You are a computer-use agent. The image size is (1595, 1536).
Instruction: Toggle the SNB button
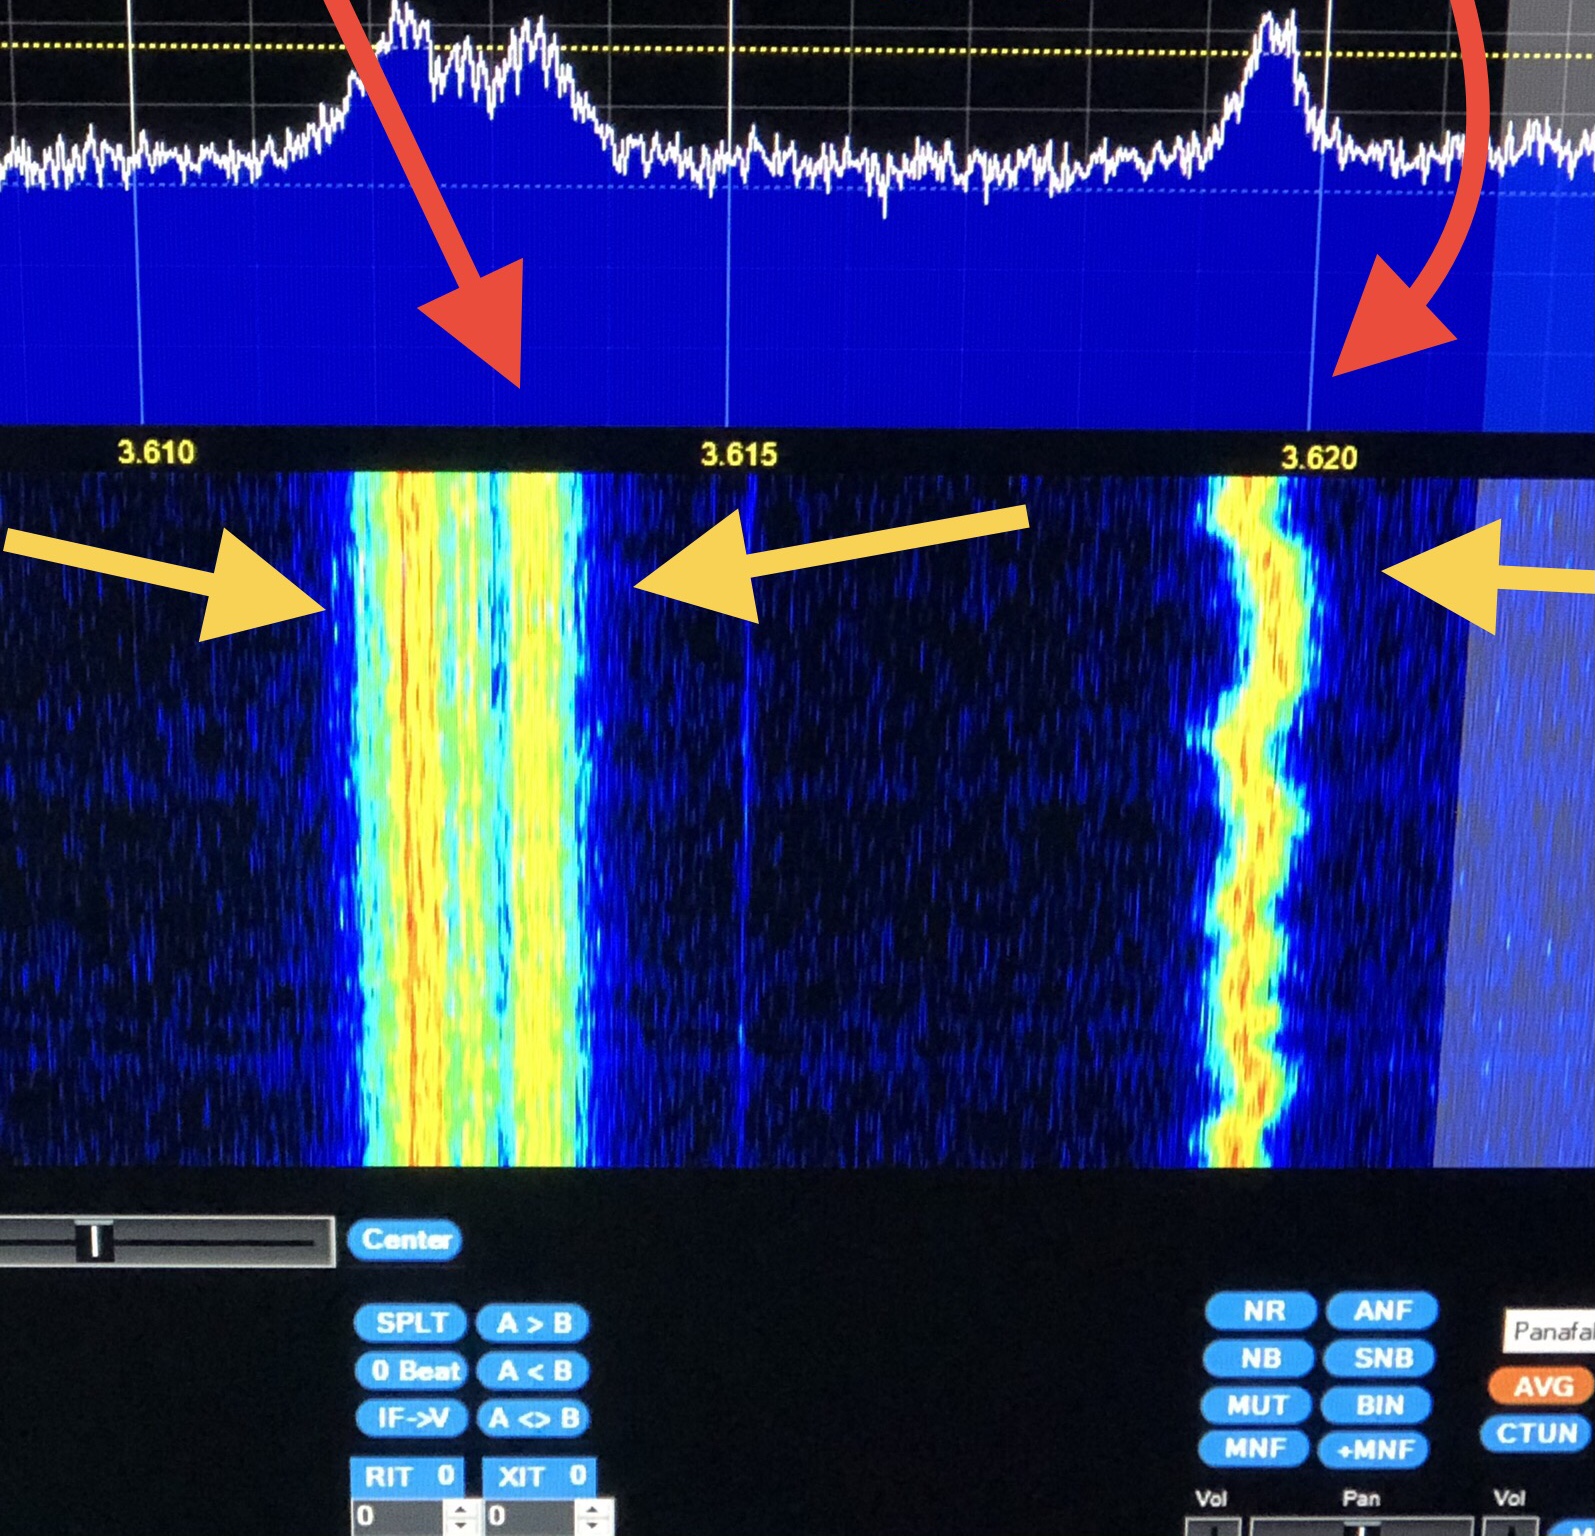[x=1381, y=1358]
